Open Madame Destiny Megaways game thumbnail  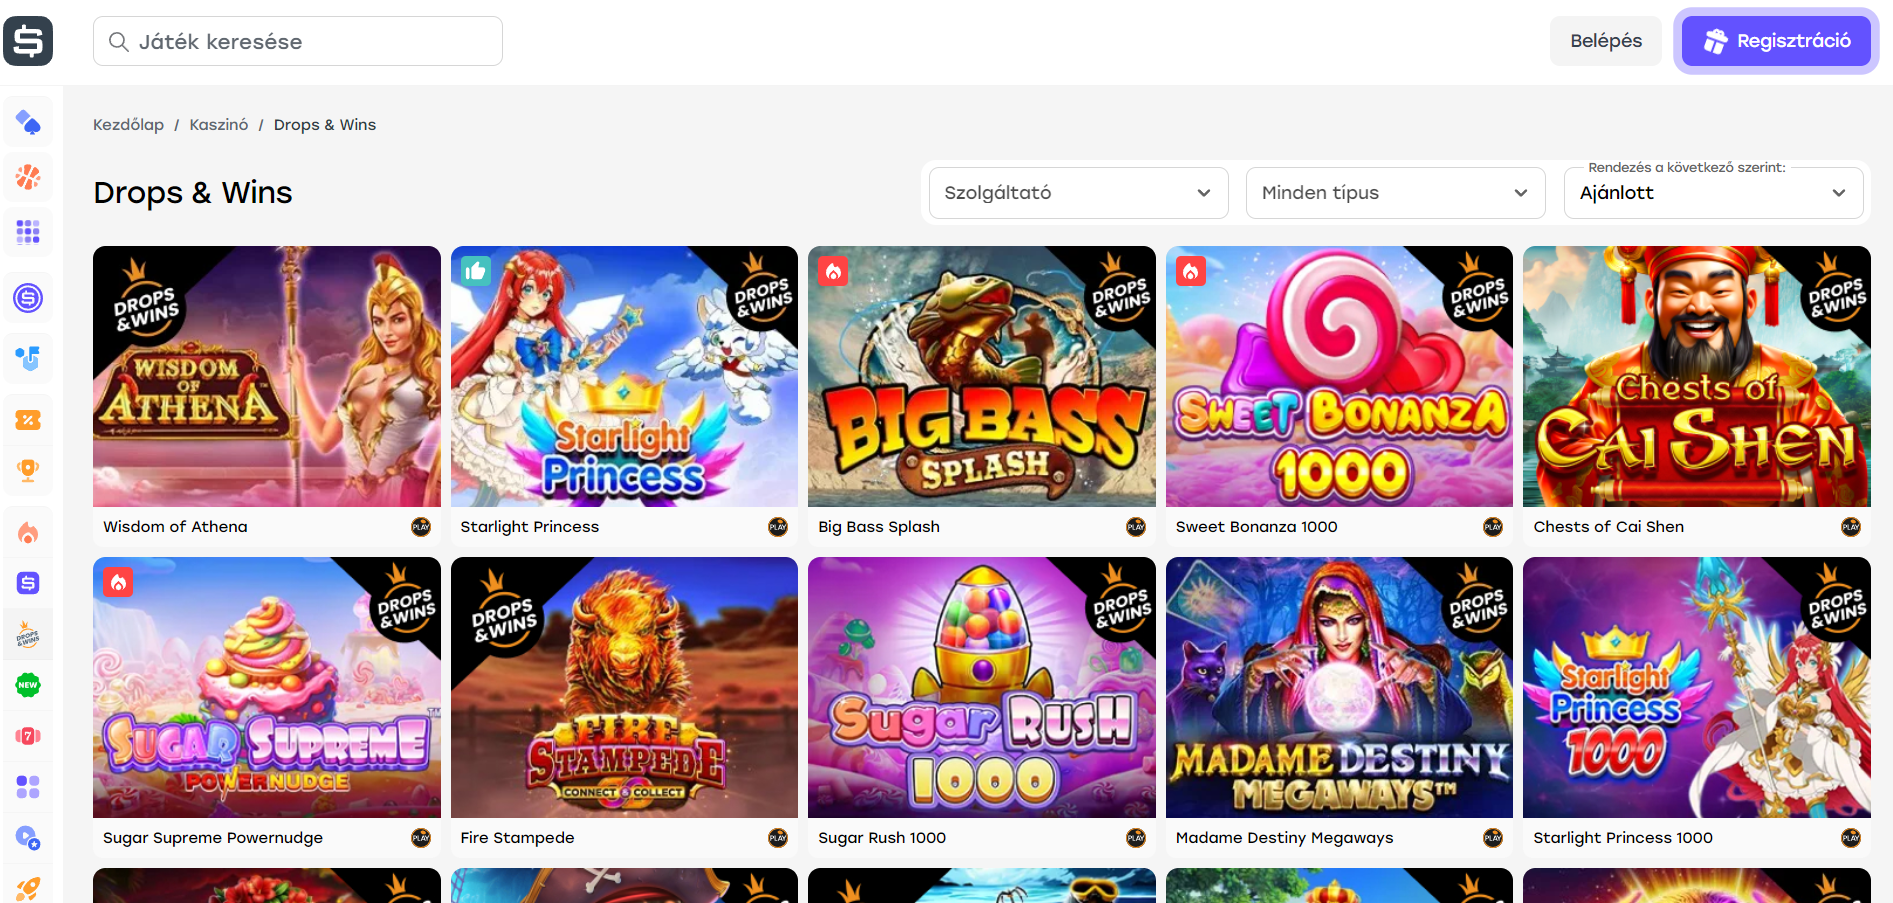click(x=1339, y=688)
